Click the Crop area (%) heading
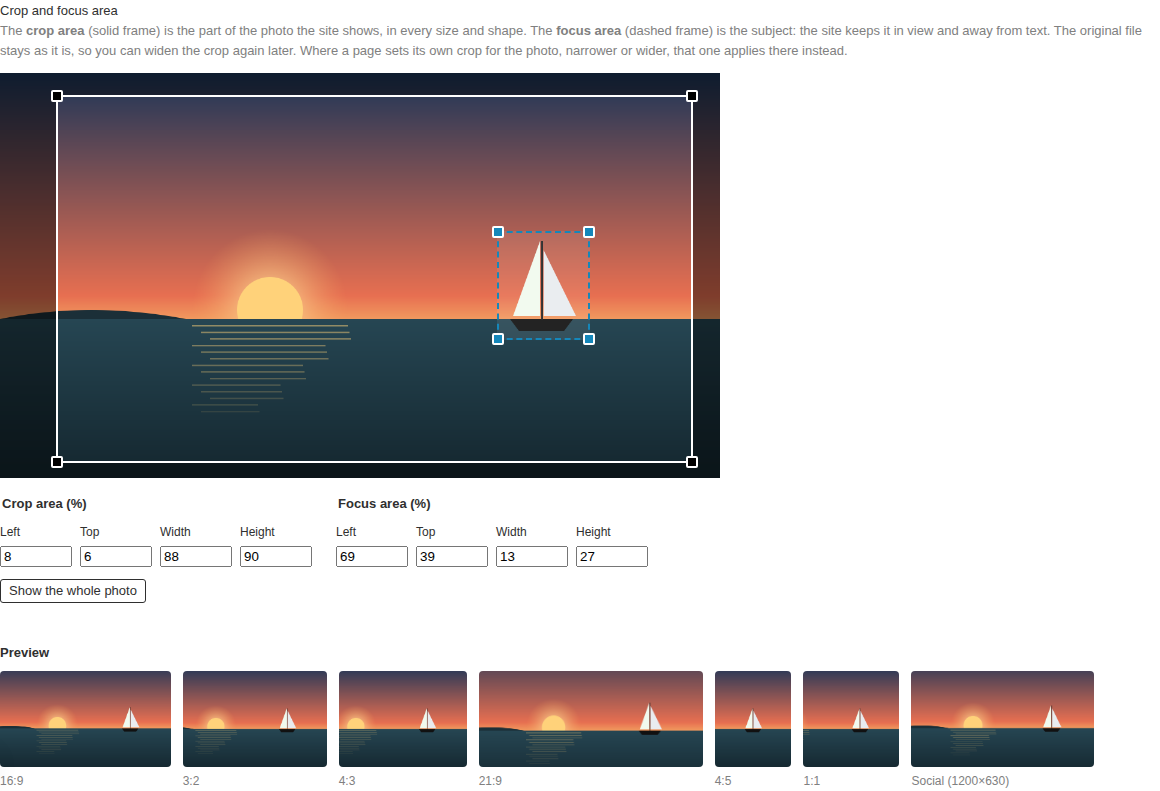 pos(44,504)
